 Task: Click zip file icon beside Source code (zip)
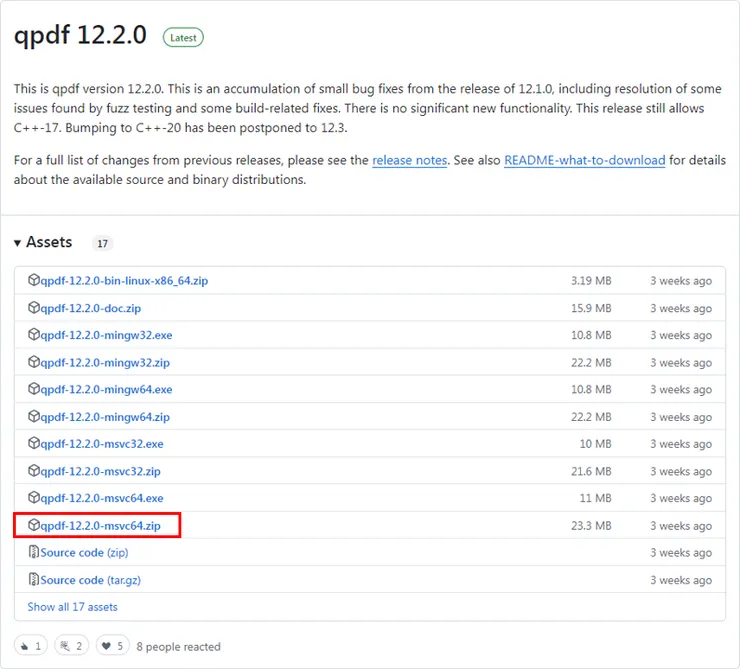[x=34, y=552]
